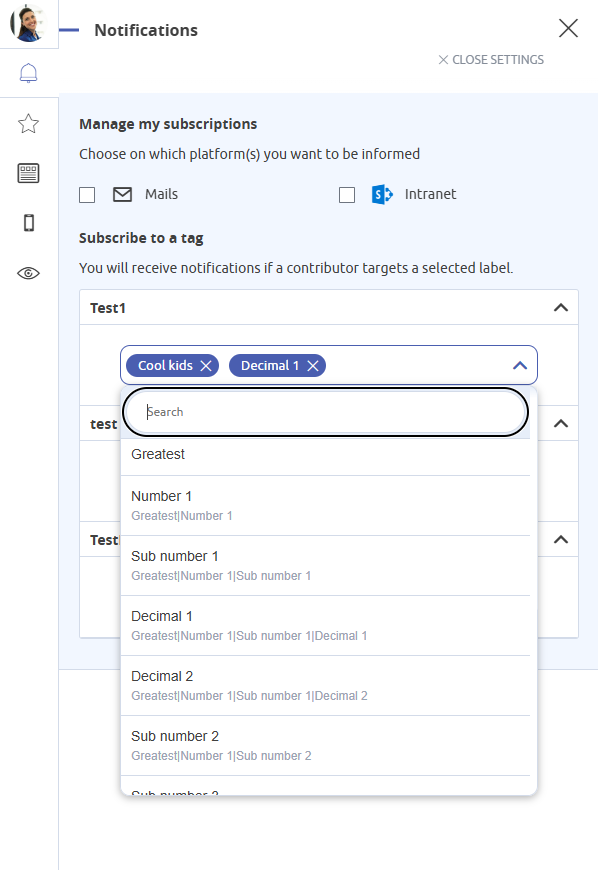Click the Mails envelope icon
Viewport: 598px width, 870px height.
[x=123, y=194]
